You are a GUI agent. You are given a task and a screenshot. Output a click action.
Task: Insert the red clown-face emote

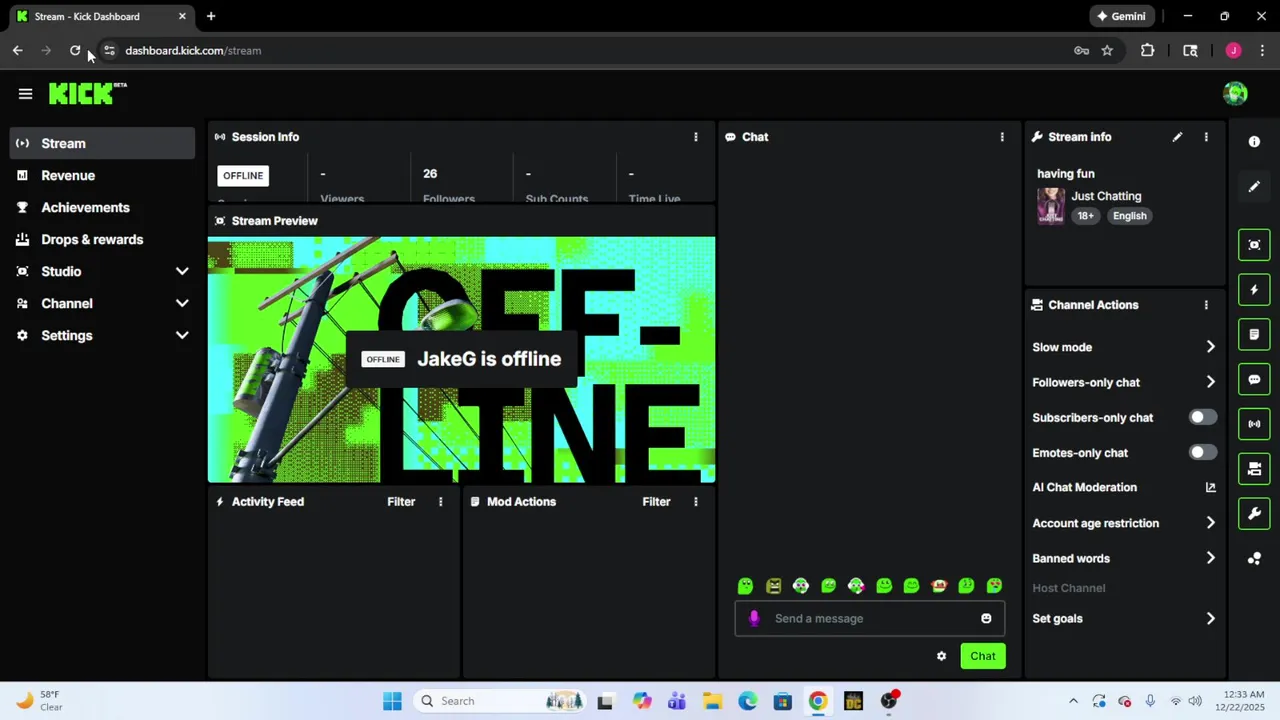click(938, 586)
